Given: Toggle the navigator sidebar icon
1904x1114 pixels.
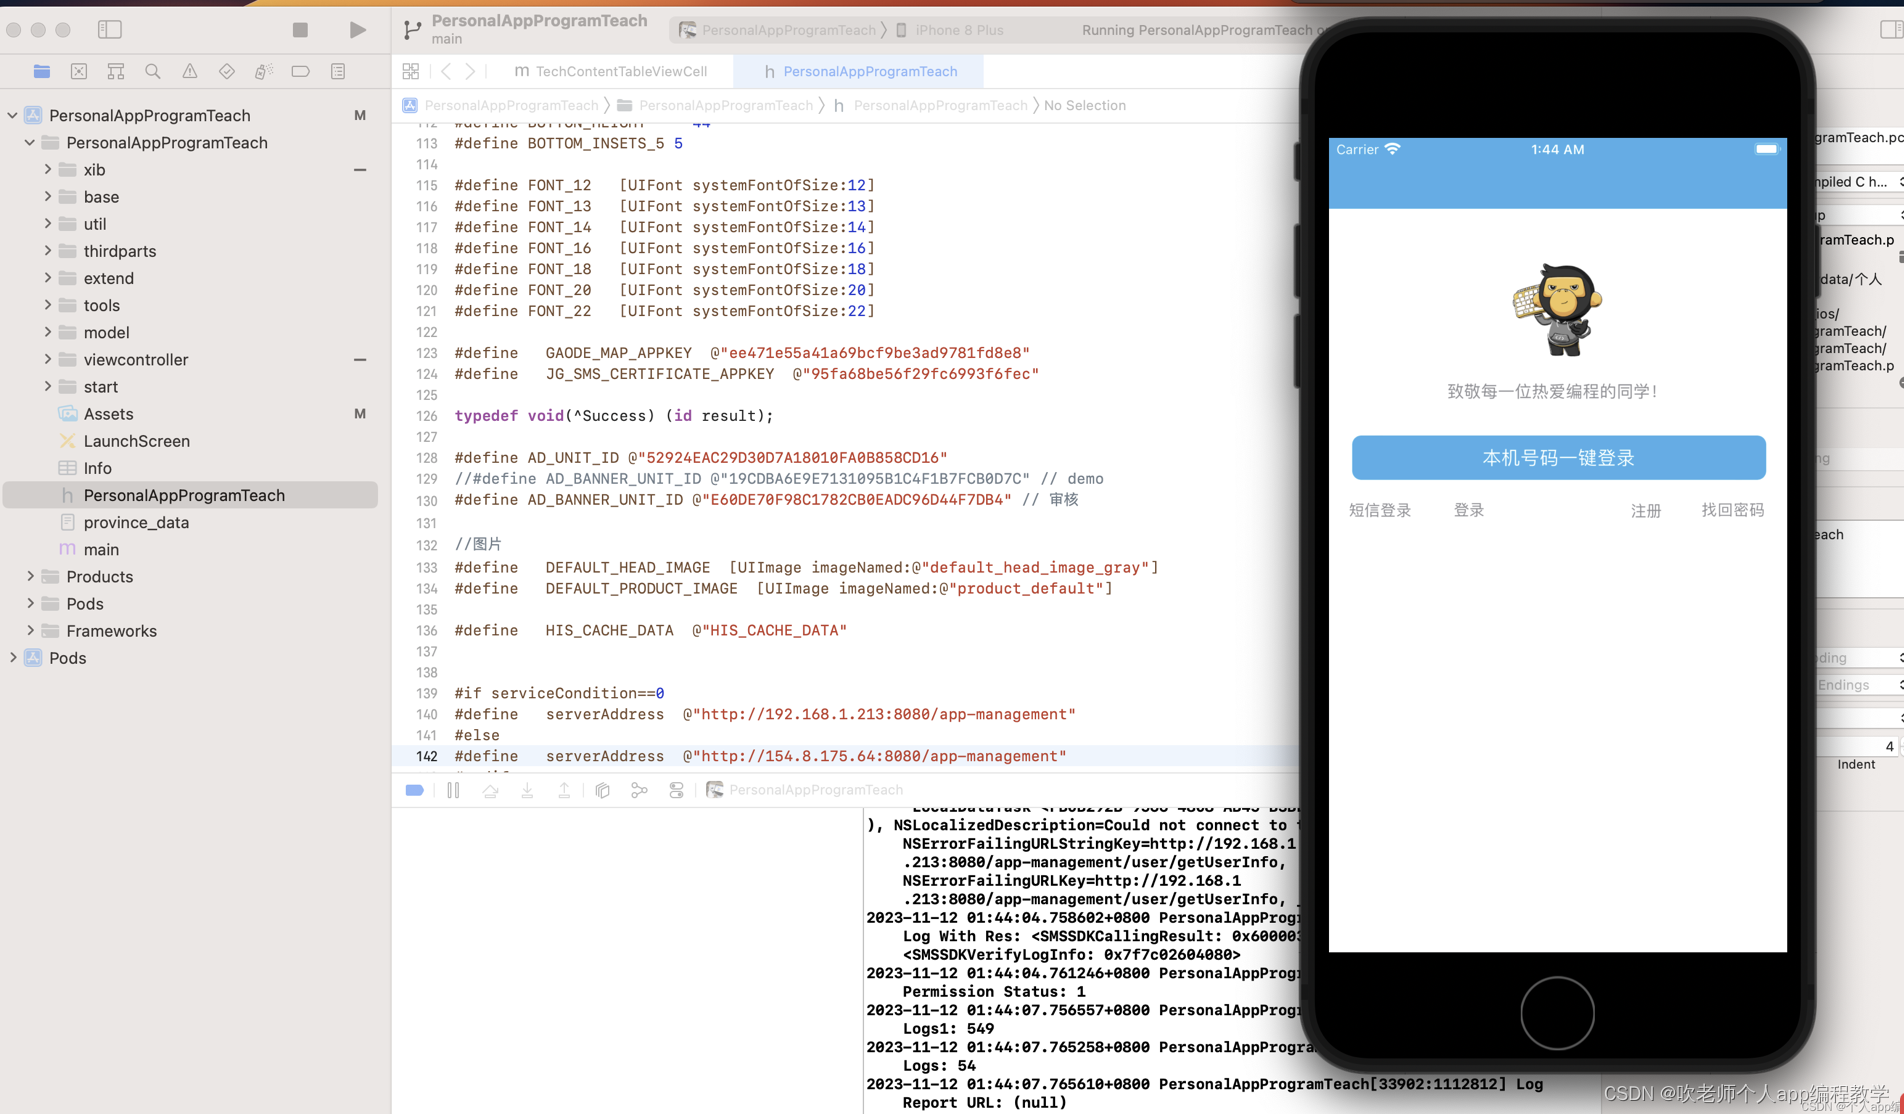Looking at the screenshot, I should pos(110,30).
